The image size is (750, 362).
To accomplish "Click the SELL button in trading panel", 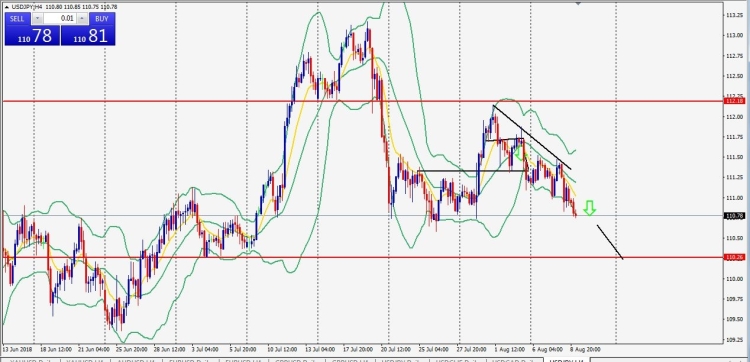I will pos(18,19).
